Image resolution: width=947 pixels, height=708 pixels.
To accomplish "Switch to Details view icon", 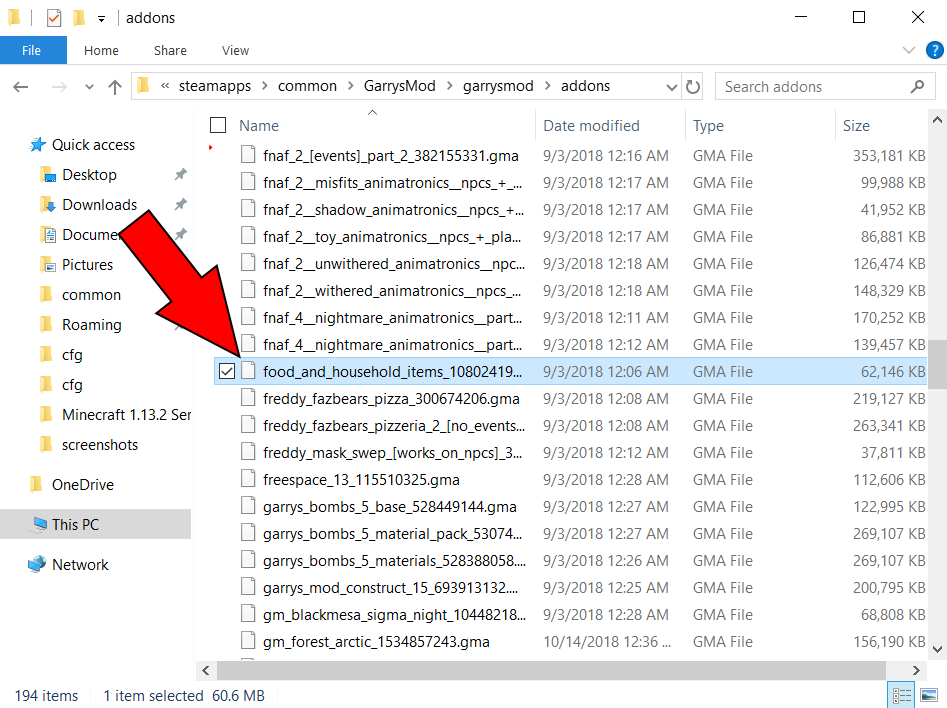I will pyautogui.click(x=902, y=695).
